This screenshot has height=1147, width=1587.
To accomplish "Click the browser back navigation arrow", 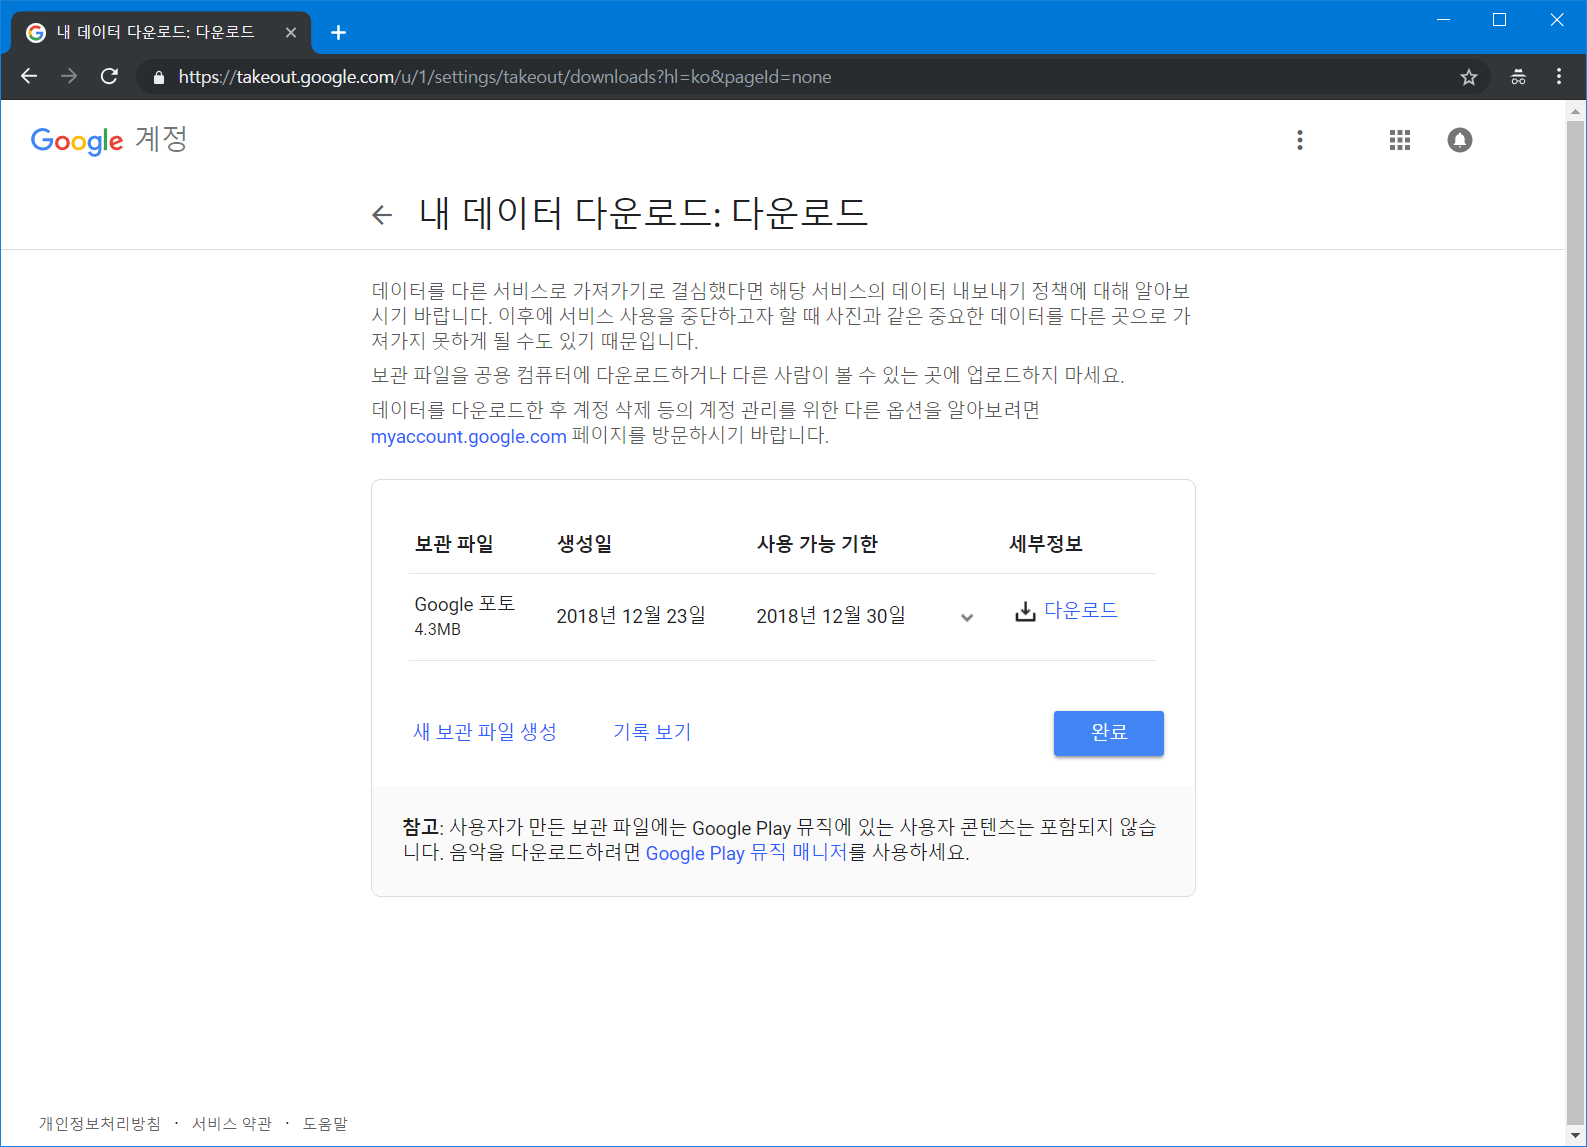I will (x=29, y=77).
